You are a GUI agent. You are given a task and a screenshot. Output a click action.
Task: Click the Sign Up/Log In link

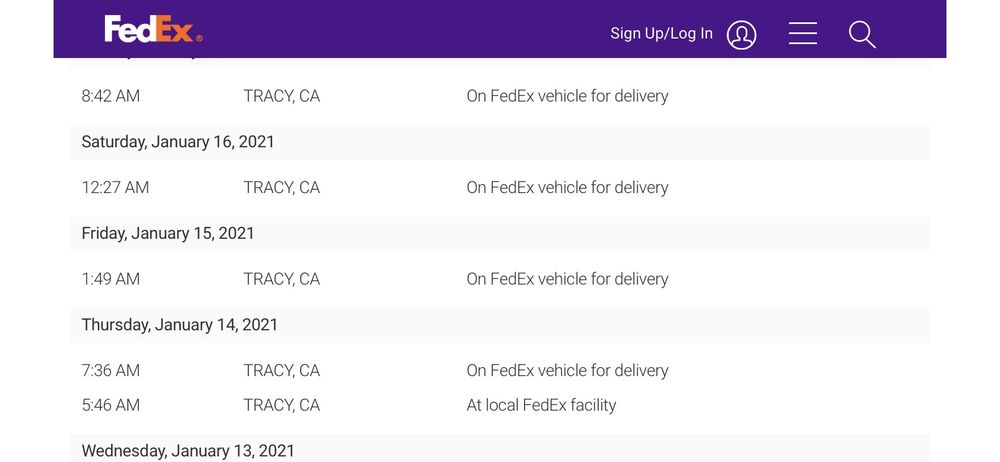[661, 34]
